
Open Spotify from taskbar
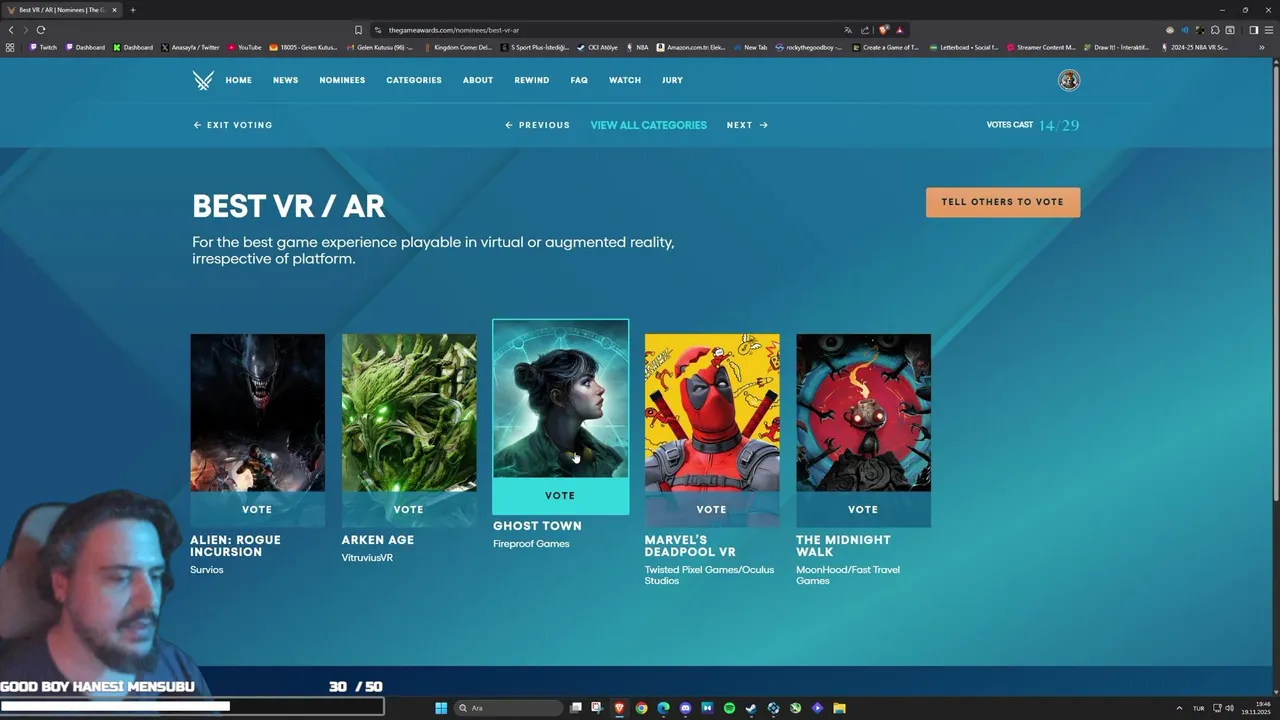(729, 708)
